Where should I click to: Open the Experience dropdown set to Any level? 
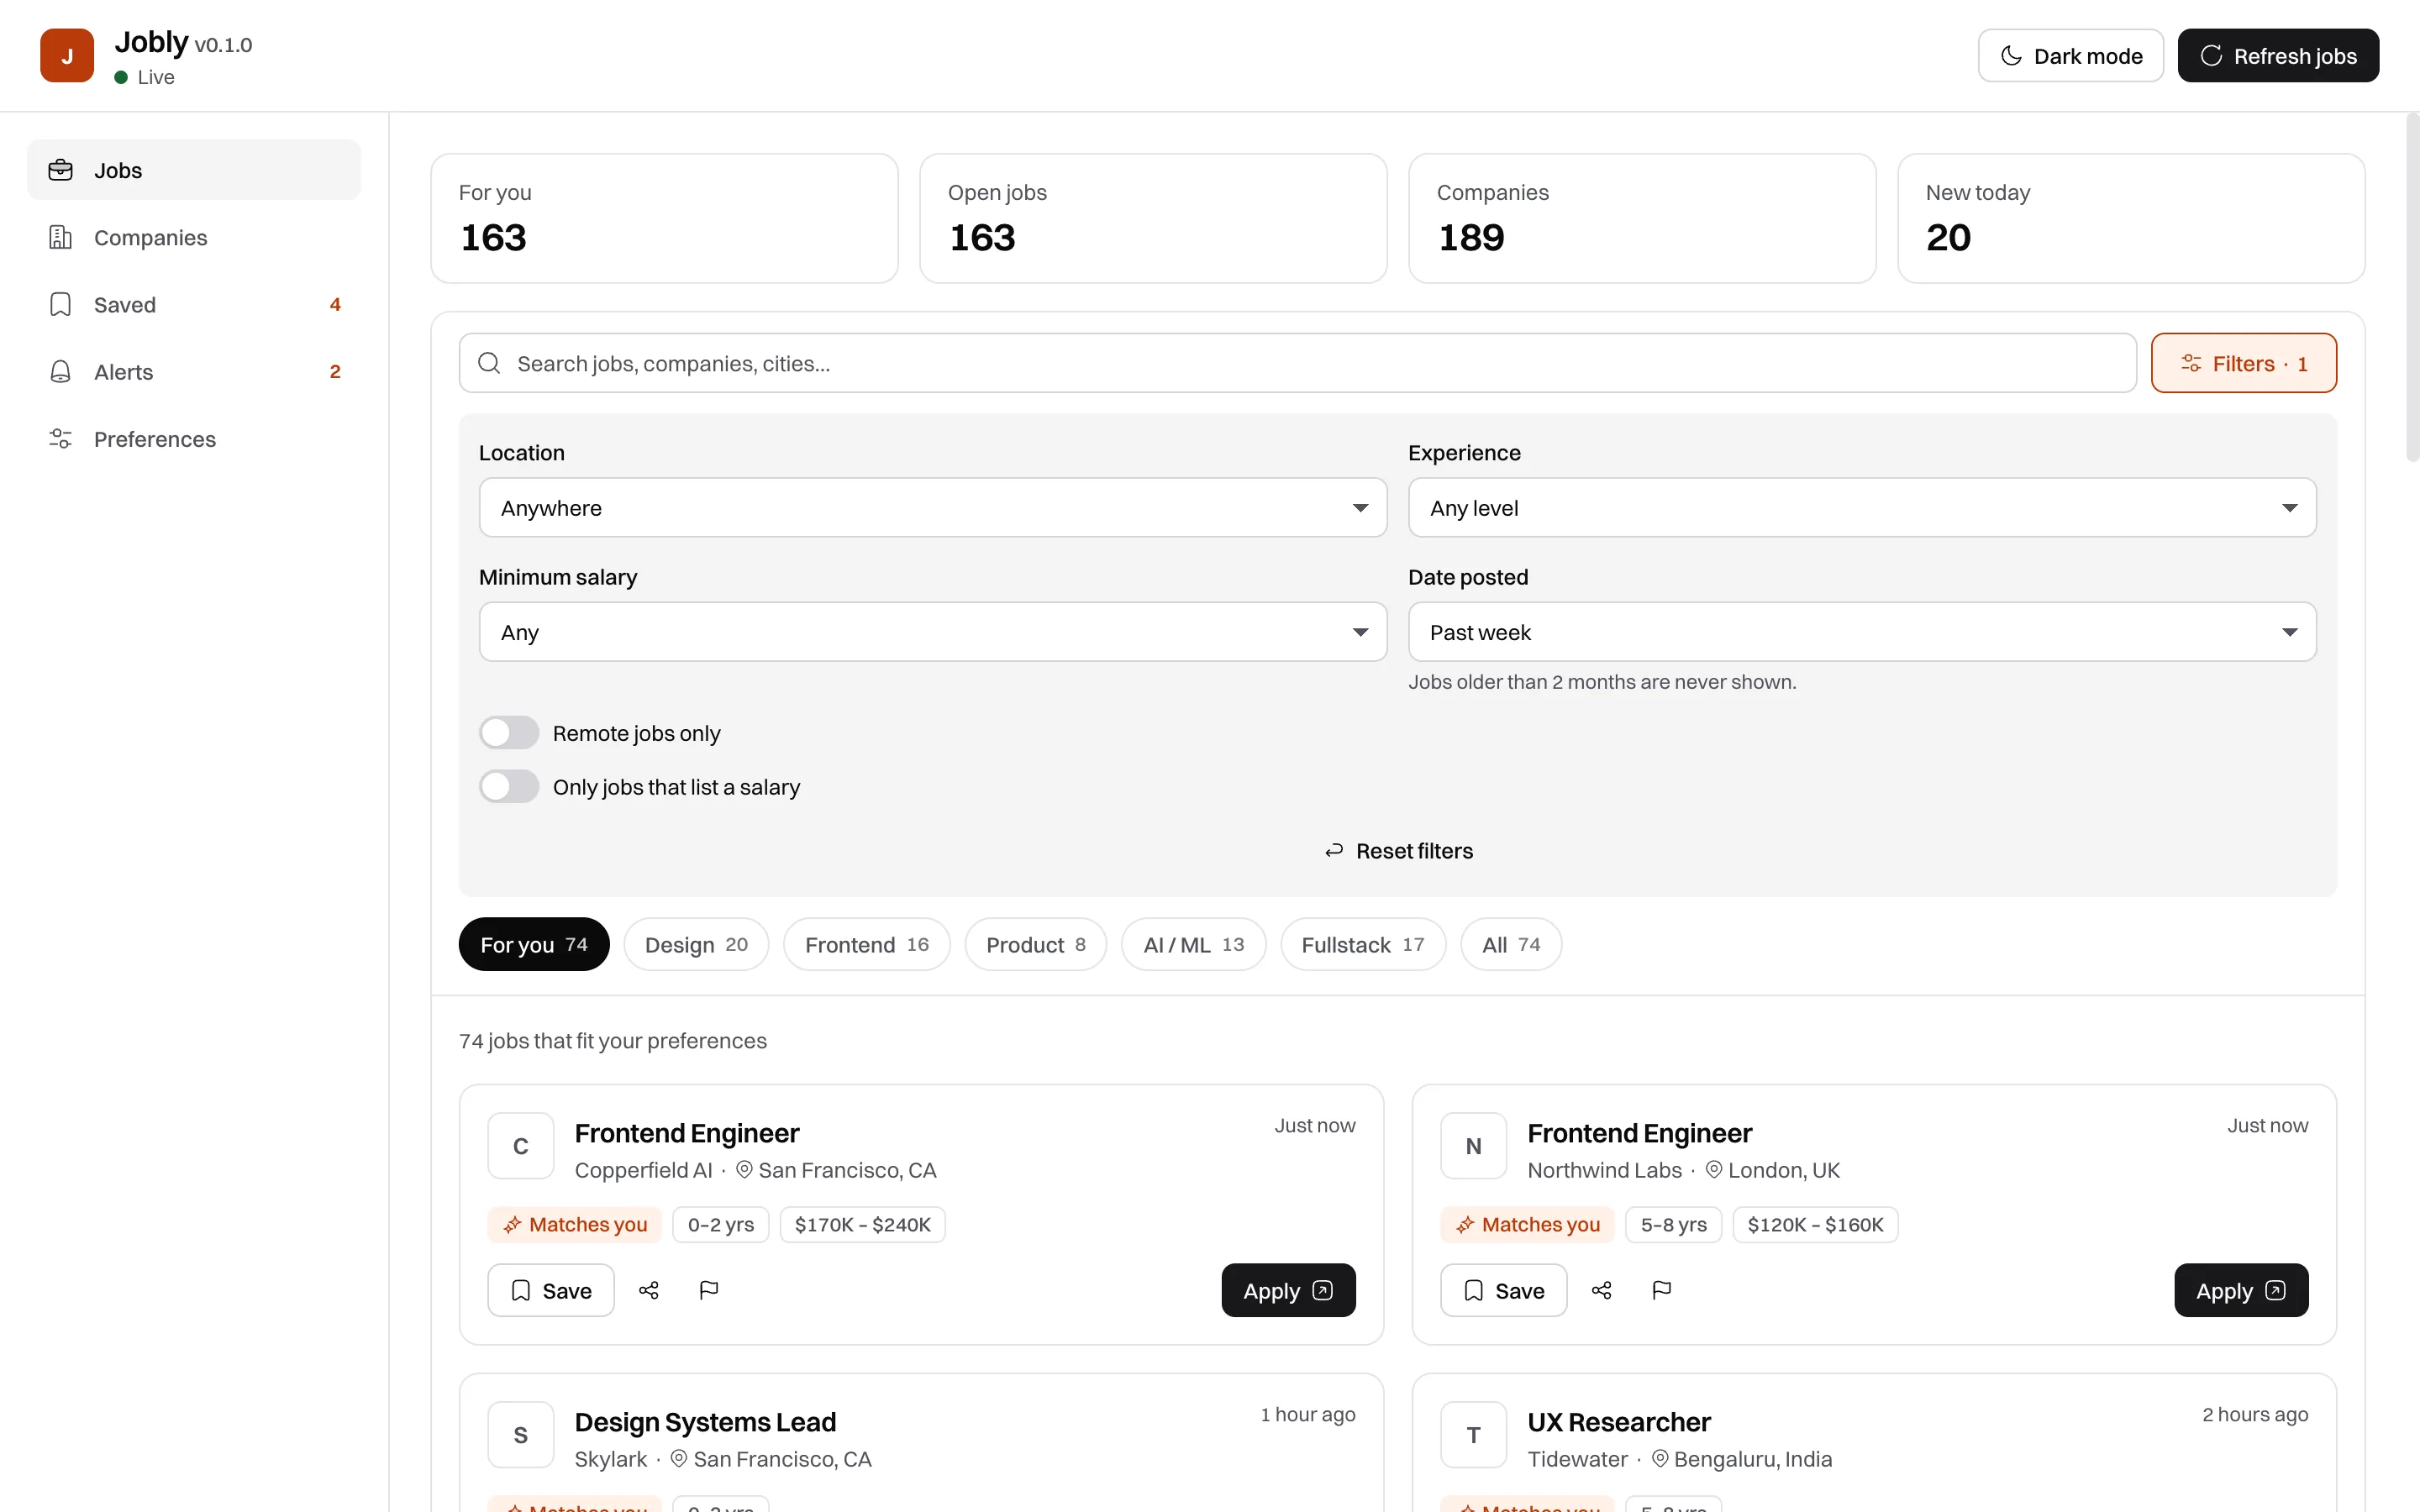1862,508
